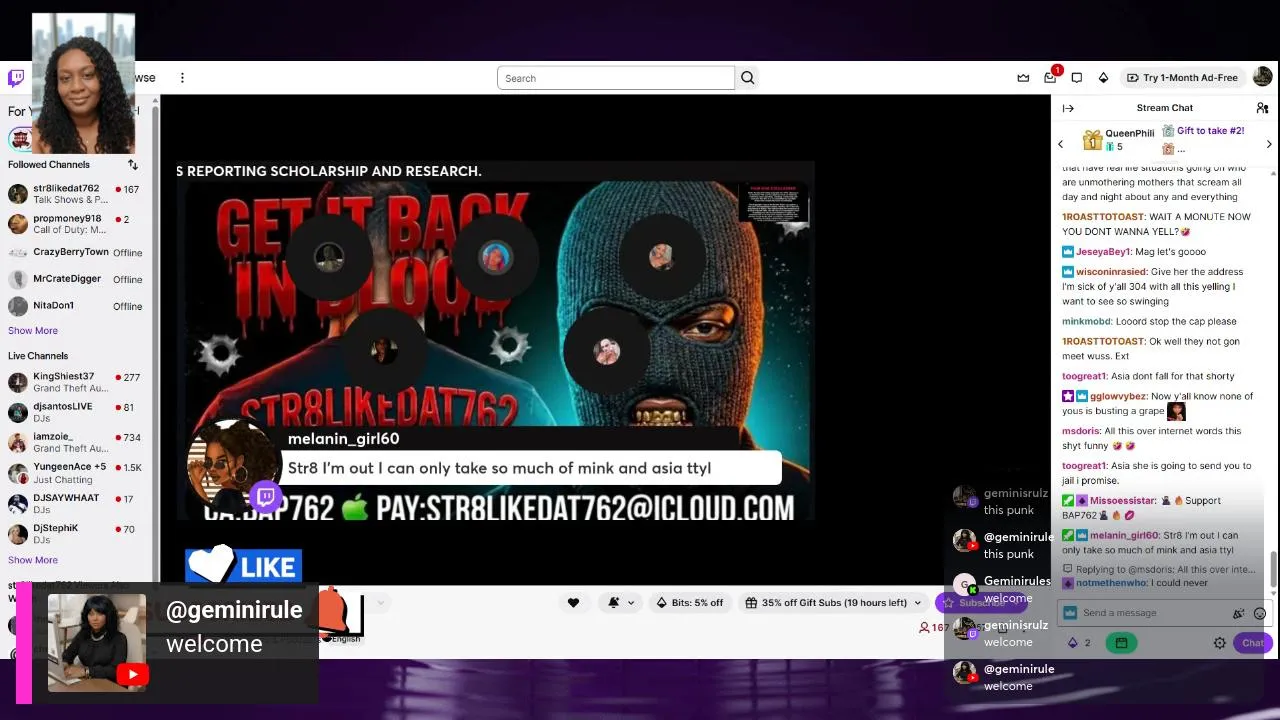The image size is (1280, 720).
Task: Click the YouTube logo on geminirule overlay
Action: point(132,675)
